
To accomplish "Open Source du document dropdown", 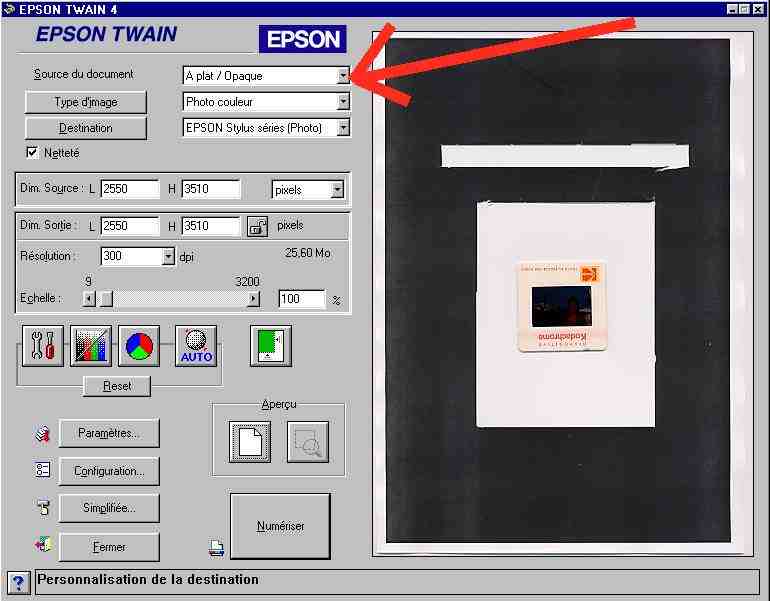I will pyautogui.click(x=343, y=76).
